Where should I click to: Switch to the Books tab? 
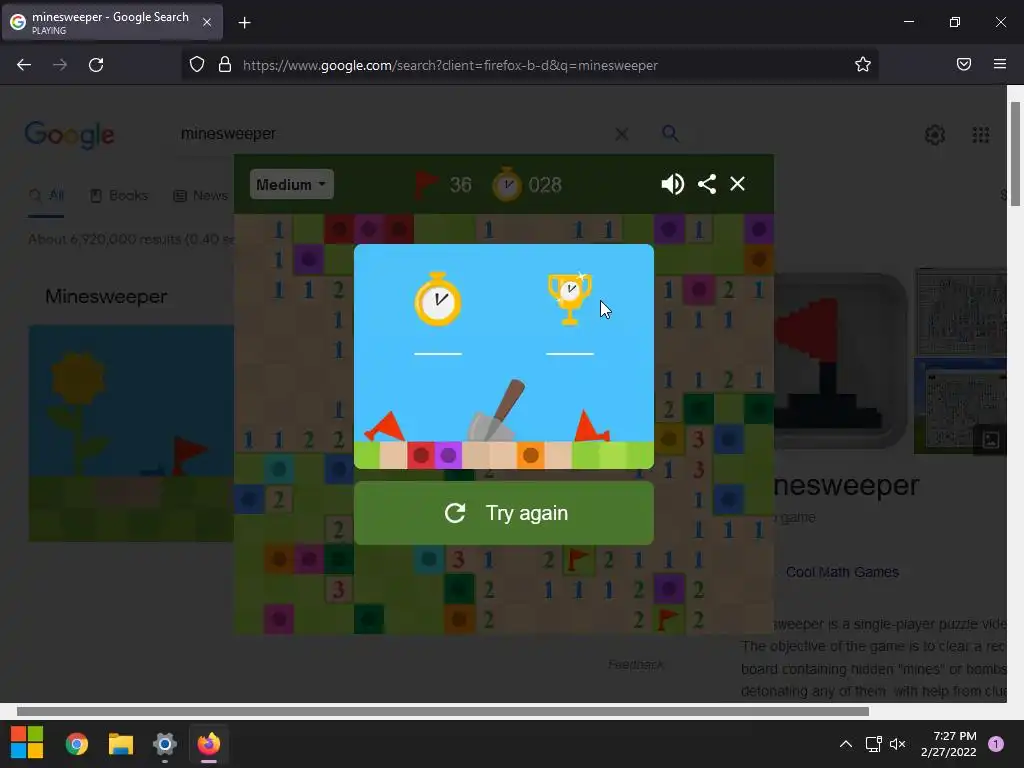click(119, 196)
